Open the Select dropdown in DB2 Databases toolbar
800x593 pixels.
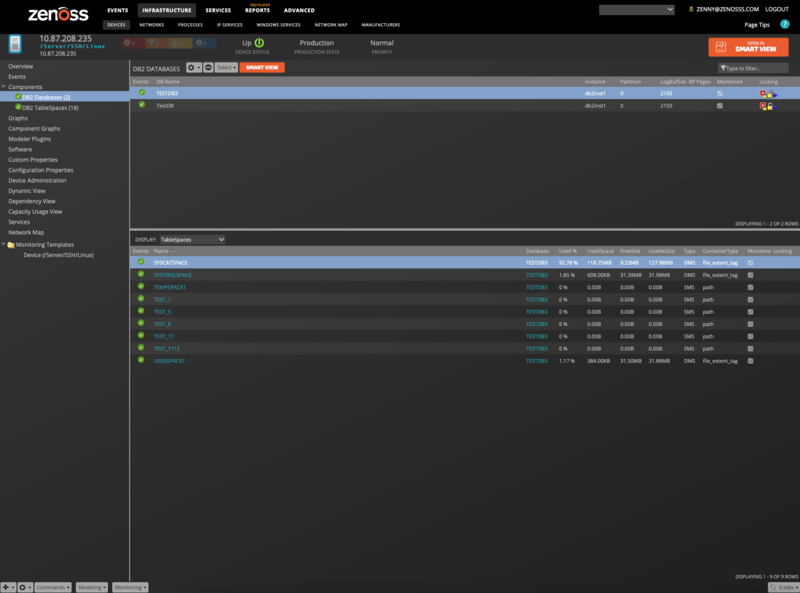tap(226, 67)
